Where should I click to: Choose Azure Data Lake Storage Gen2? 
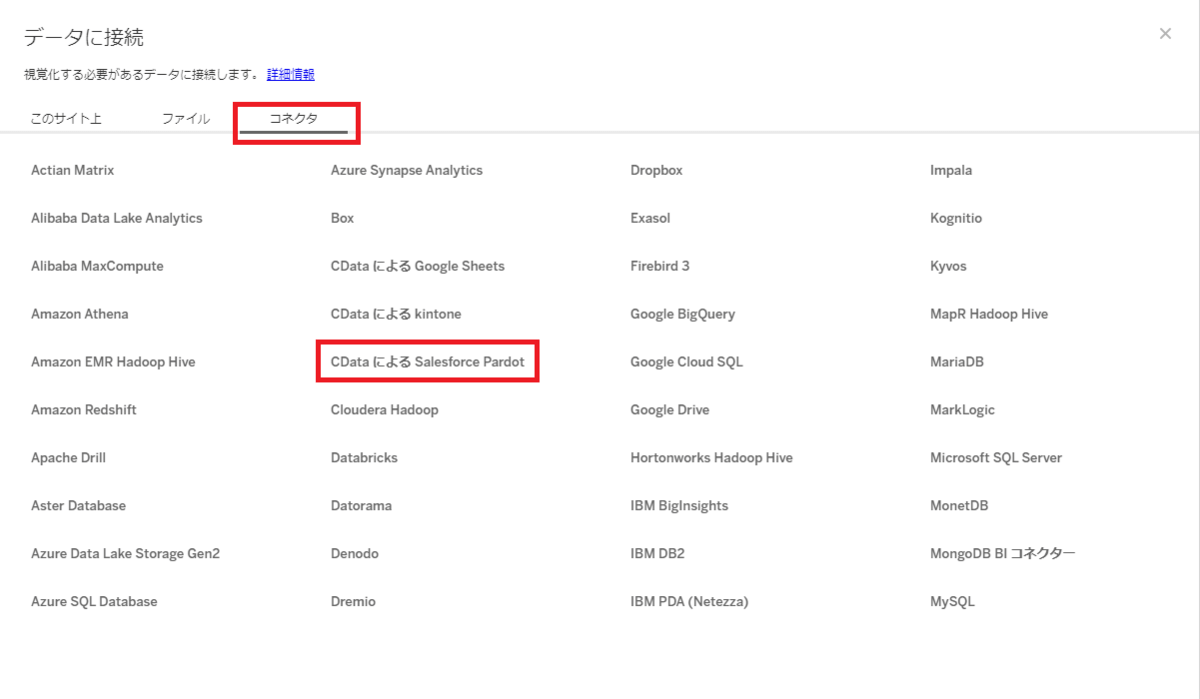click(125, 554)
